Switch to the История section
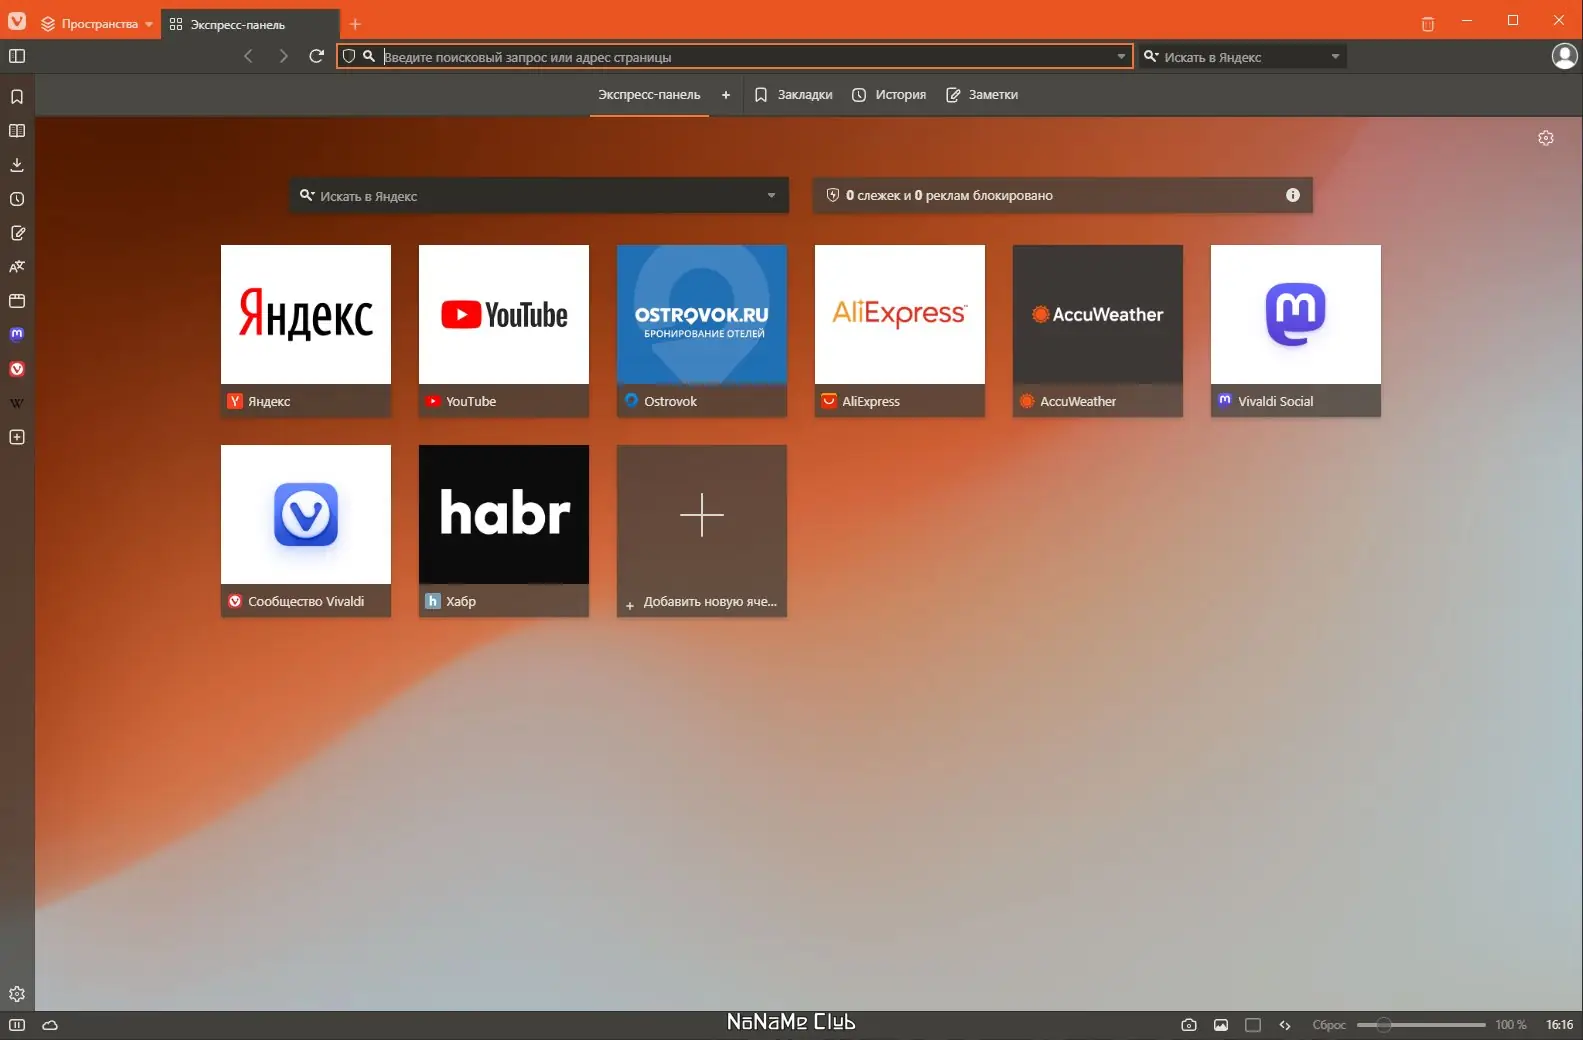Screen dimensions: 1583x1040 (889, 95)
